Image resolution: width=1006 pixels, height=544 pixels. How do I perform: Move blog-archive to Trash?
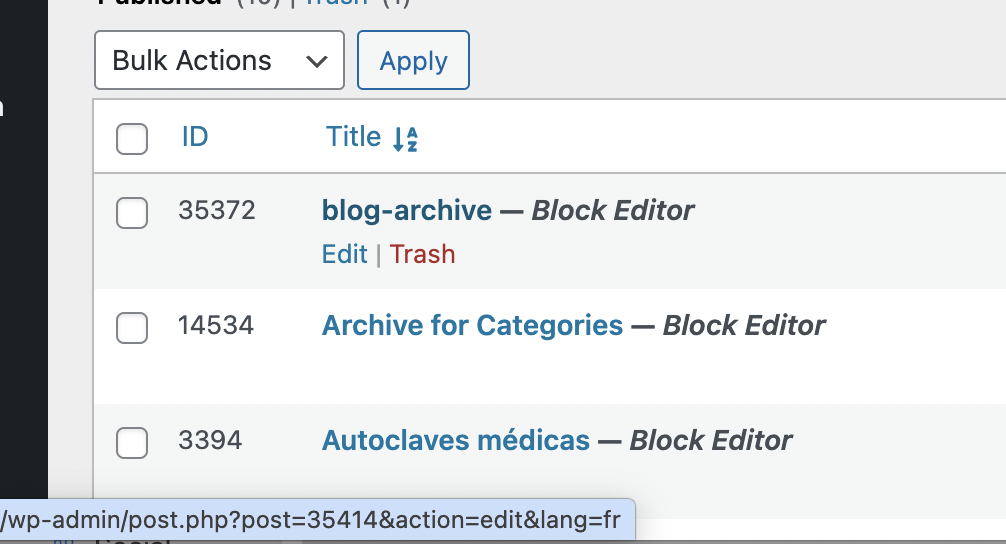pyautogui.click(x=422, y=254)
